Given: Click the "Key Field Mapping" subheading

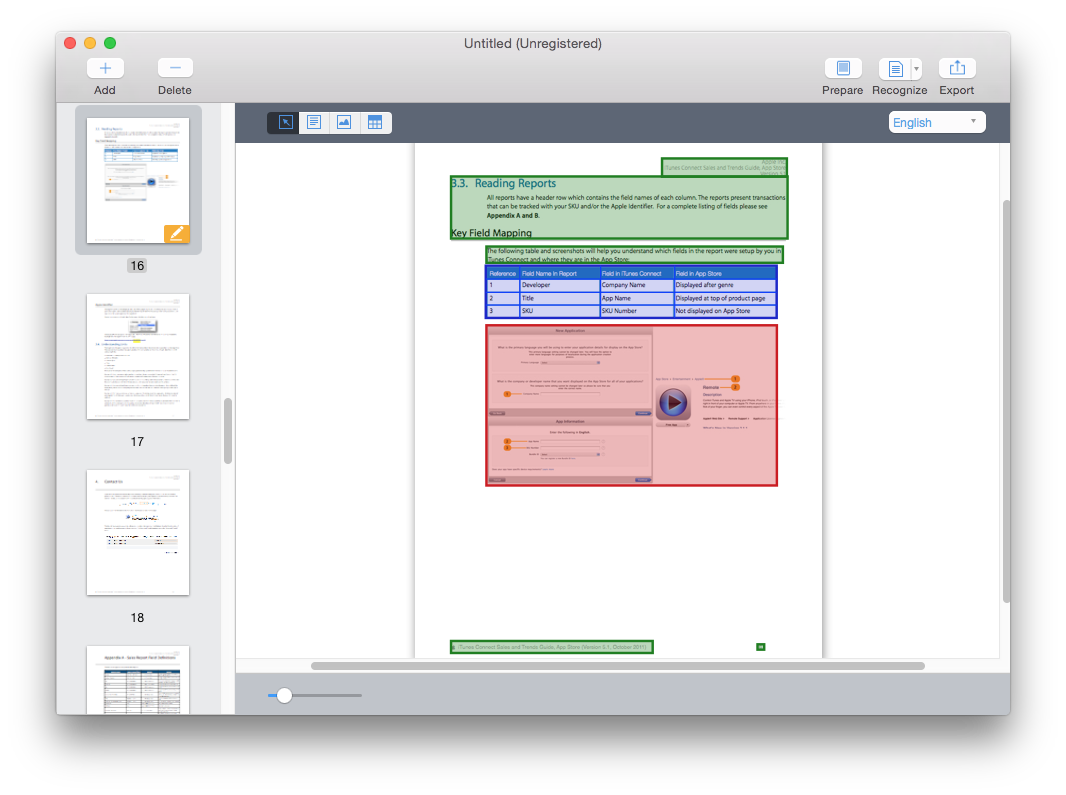Looking at the screenshot, I should tap(492, 233).
